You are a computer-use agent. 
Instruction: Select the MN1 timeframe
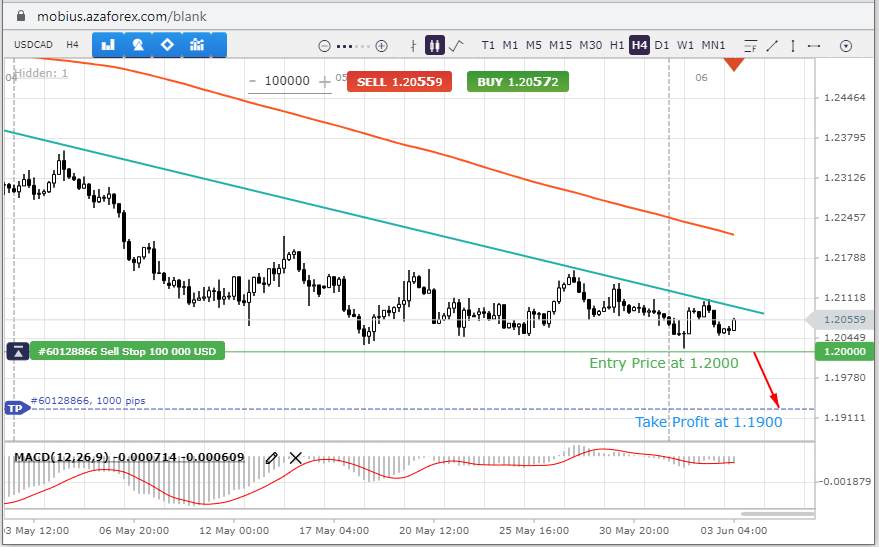[714, 45]
